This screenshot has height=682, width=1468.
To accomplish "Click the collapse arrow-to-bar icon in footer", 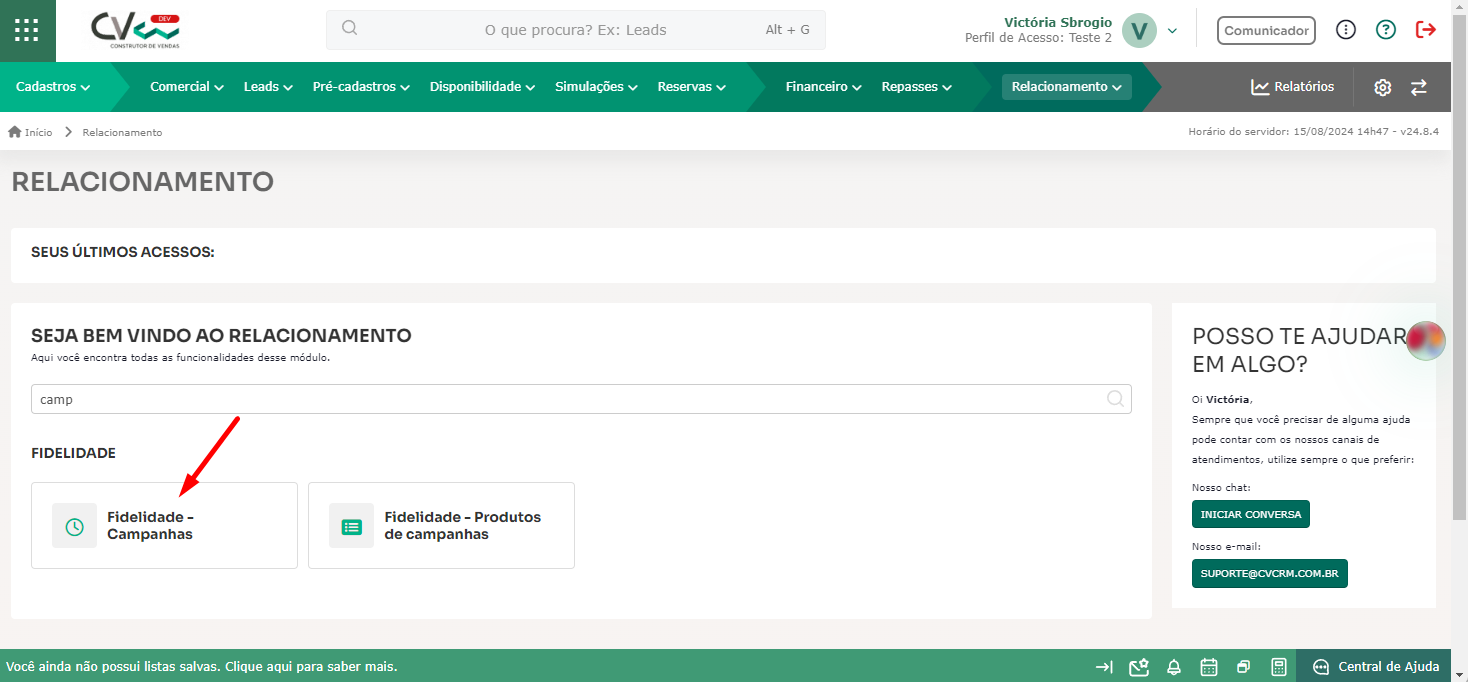I will tap(1104, 667).
